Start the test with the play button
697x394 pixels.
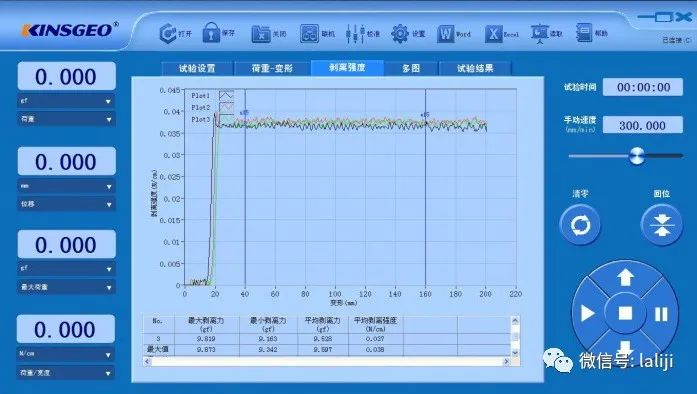[x=588, y=314]
